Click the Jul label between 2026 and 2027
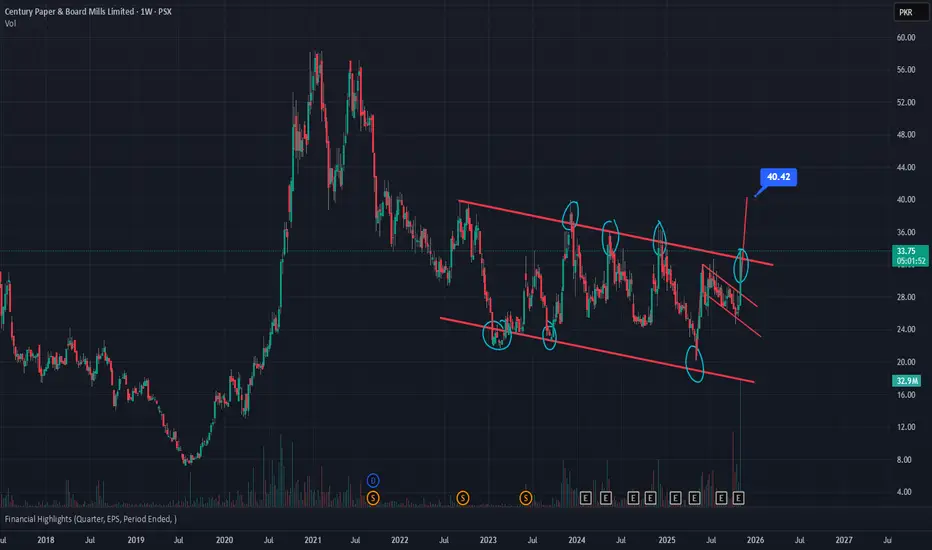The height and width of the screenshot is (550, 932). point(800,540)
